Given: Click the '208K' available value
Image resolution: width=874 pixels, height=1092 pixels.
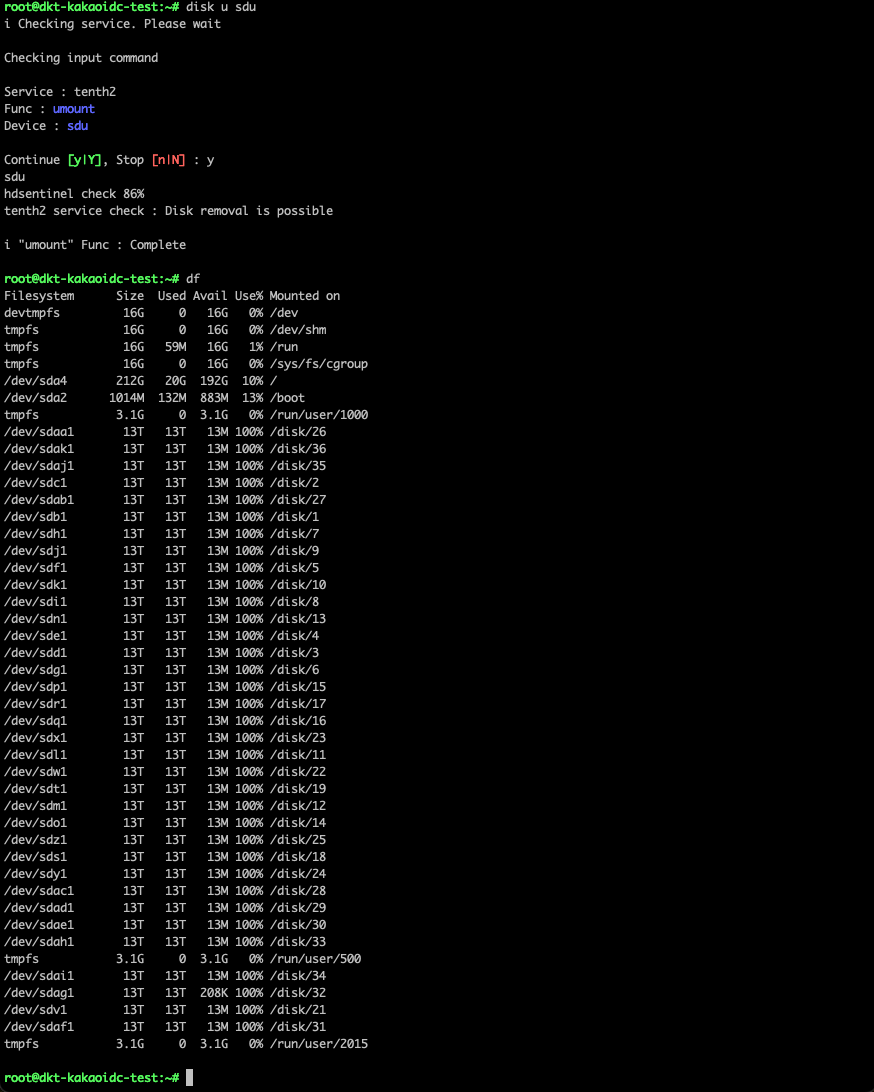Looking at the screenshot, I should pos(214,993).
